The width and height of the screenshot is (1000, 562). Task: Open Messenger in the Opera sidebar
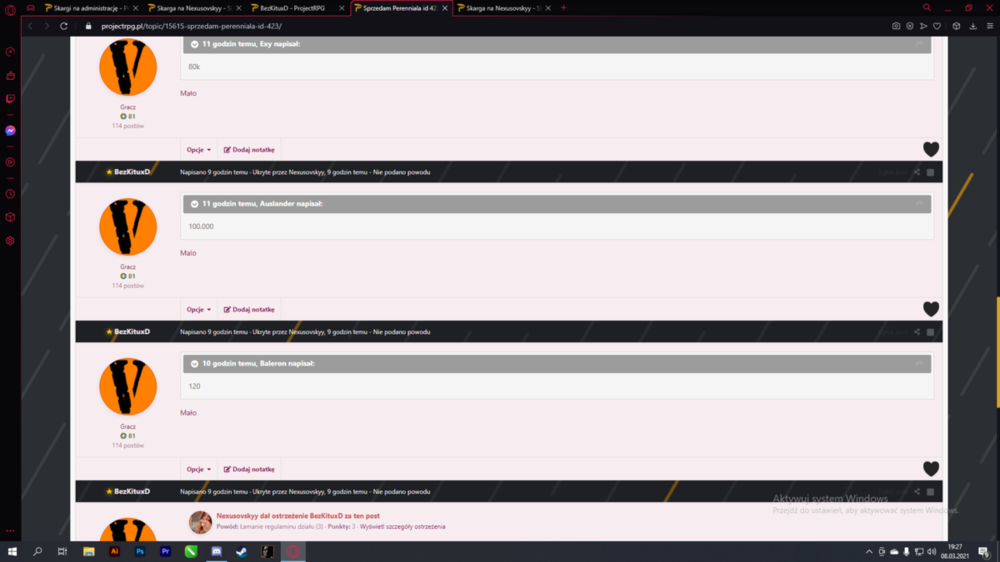coord(10,130)
